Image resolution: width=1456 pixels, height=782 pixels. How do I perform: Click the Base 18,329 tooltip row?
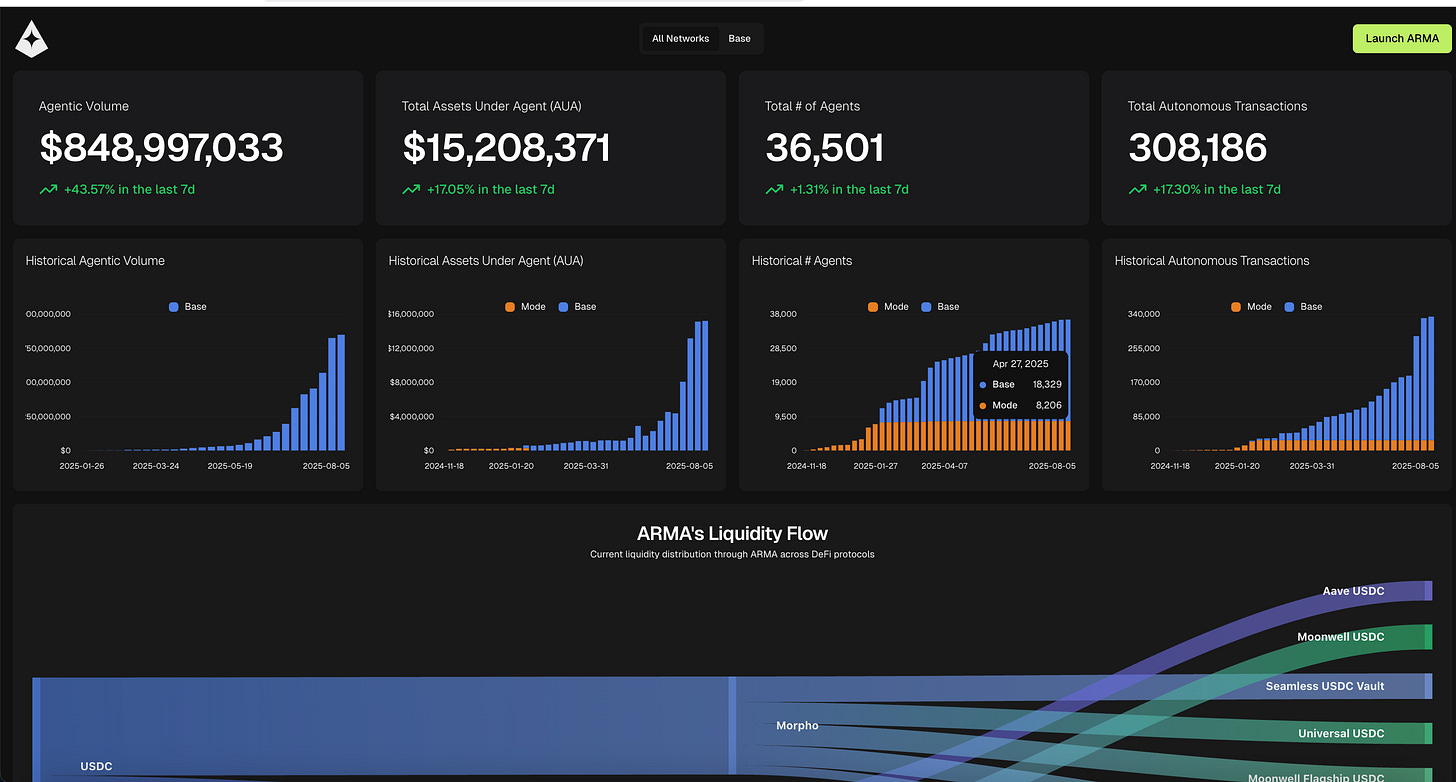1020,384
